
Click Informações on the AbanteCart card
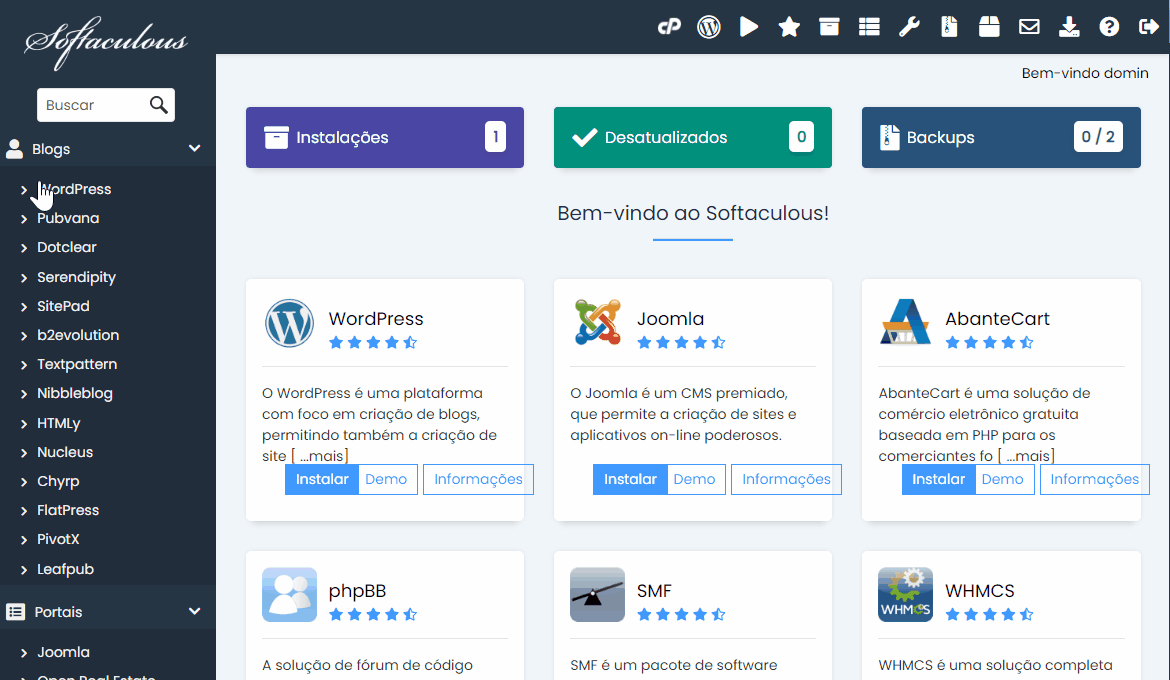pos(1095,479)
